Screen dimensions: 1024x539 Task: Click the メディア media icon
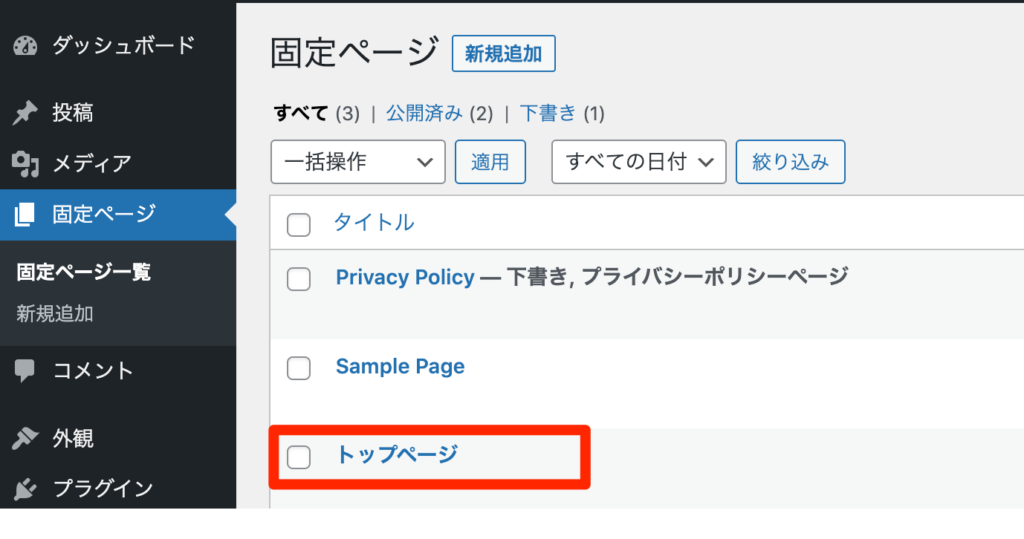click(x=25, y=163)
